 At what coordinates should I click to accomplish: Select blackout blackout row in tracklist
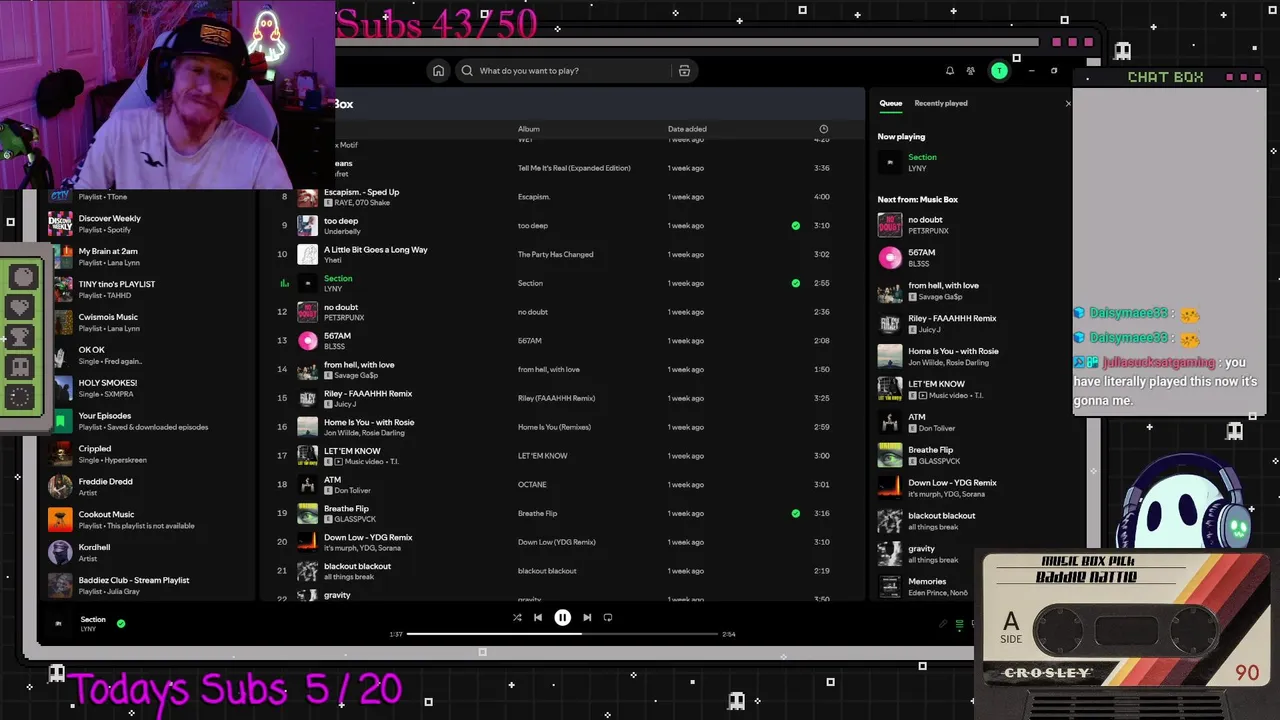(560, 571)
